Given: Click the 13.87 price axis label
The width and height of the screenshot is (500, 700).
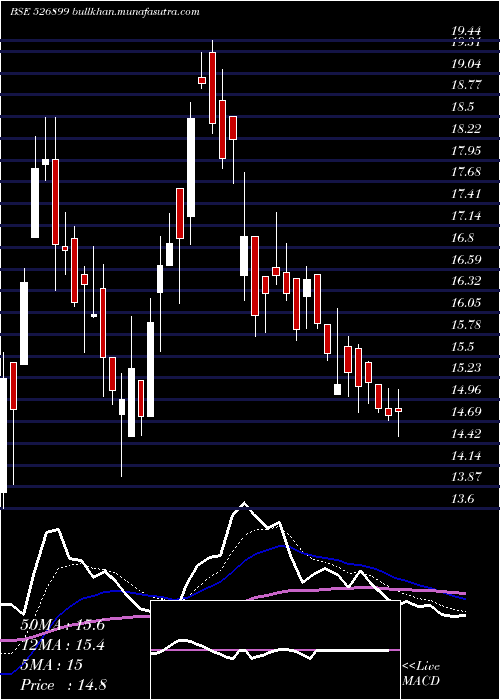Looking at the screenshot, I should click(466, 477).
